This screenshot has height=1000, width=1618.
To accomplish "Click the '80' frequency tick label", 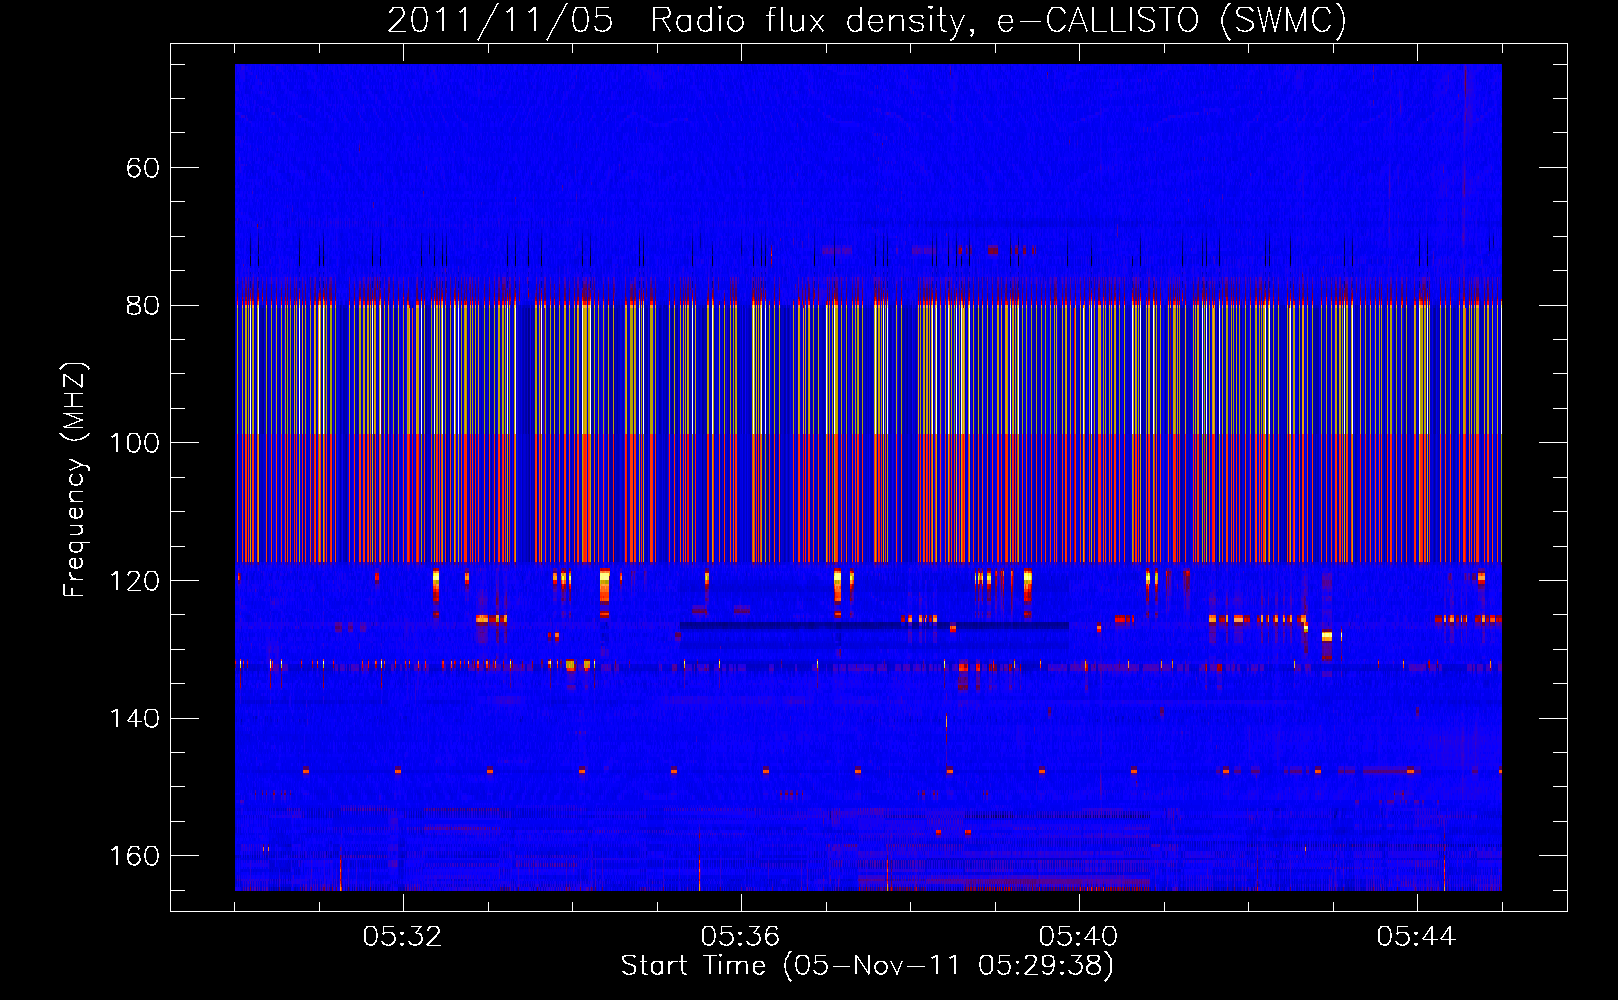I will pyautogui.click(x=143, y=305).
